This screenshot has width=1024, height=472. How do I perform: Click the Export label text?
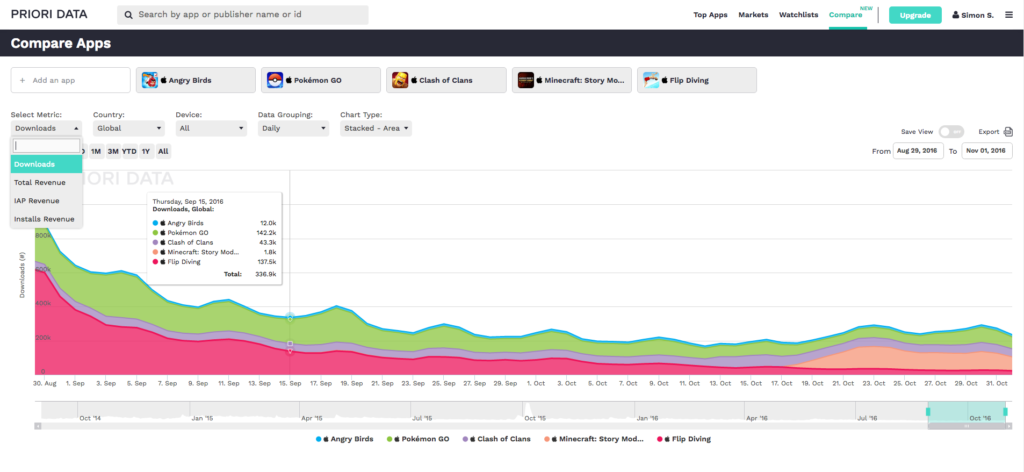click(x=989, y=132)
